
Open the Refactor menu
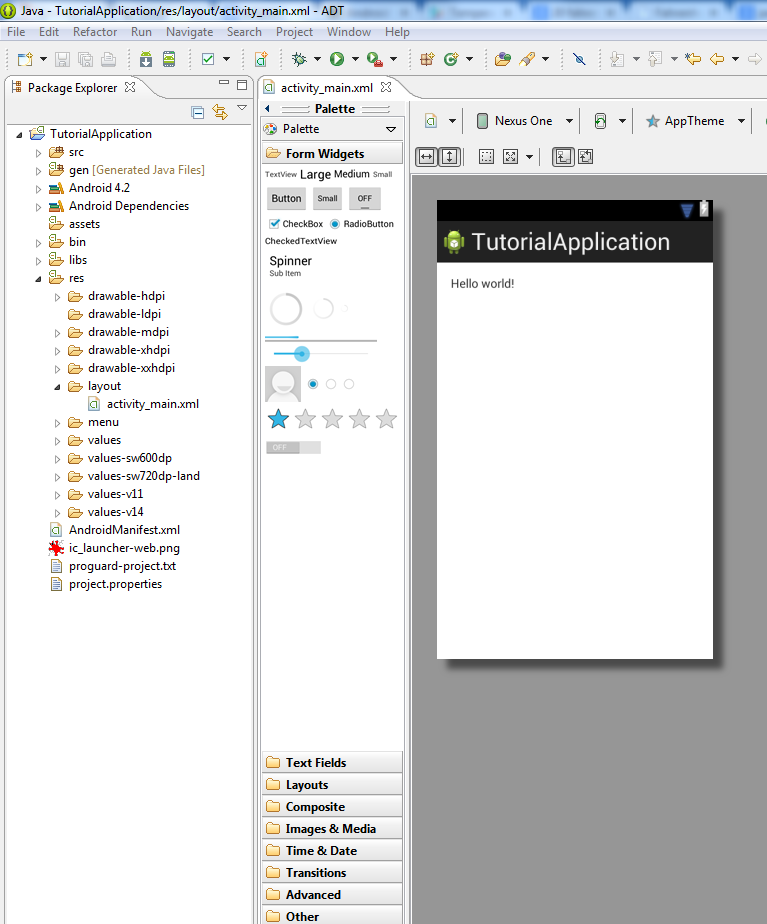pyautogui.click(x=95, y=32)
